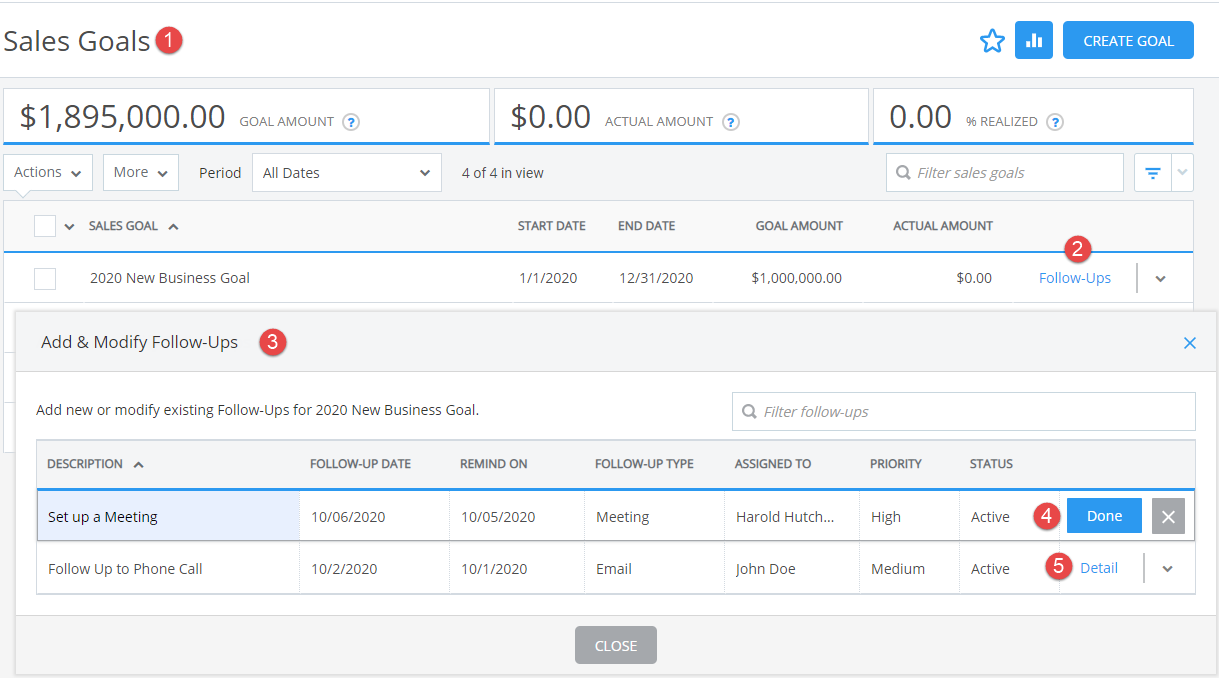Click the Filter sales goals field
The height and width of the screenshot is (678, 1219).
(x=1005, y=172)
